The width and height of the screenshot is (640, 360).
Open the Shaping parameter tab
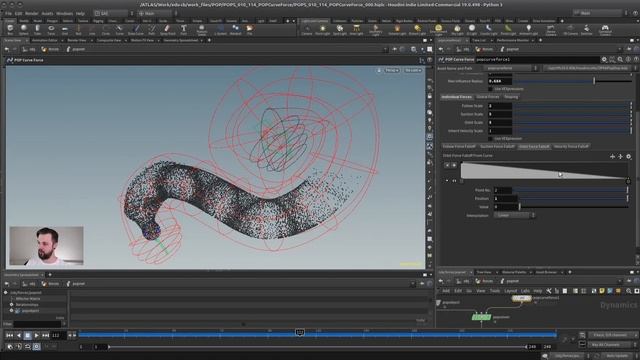point(511,97)
